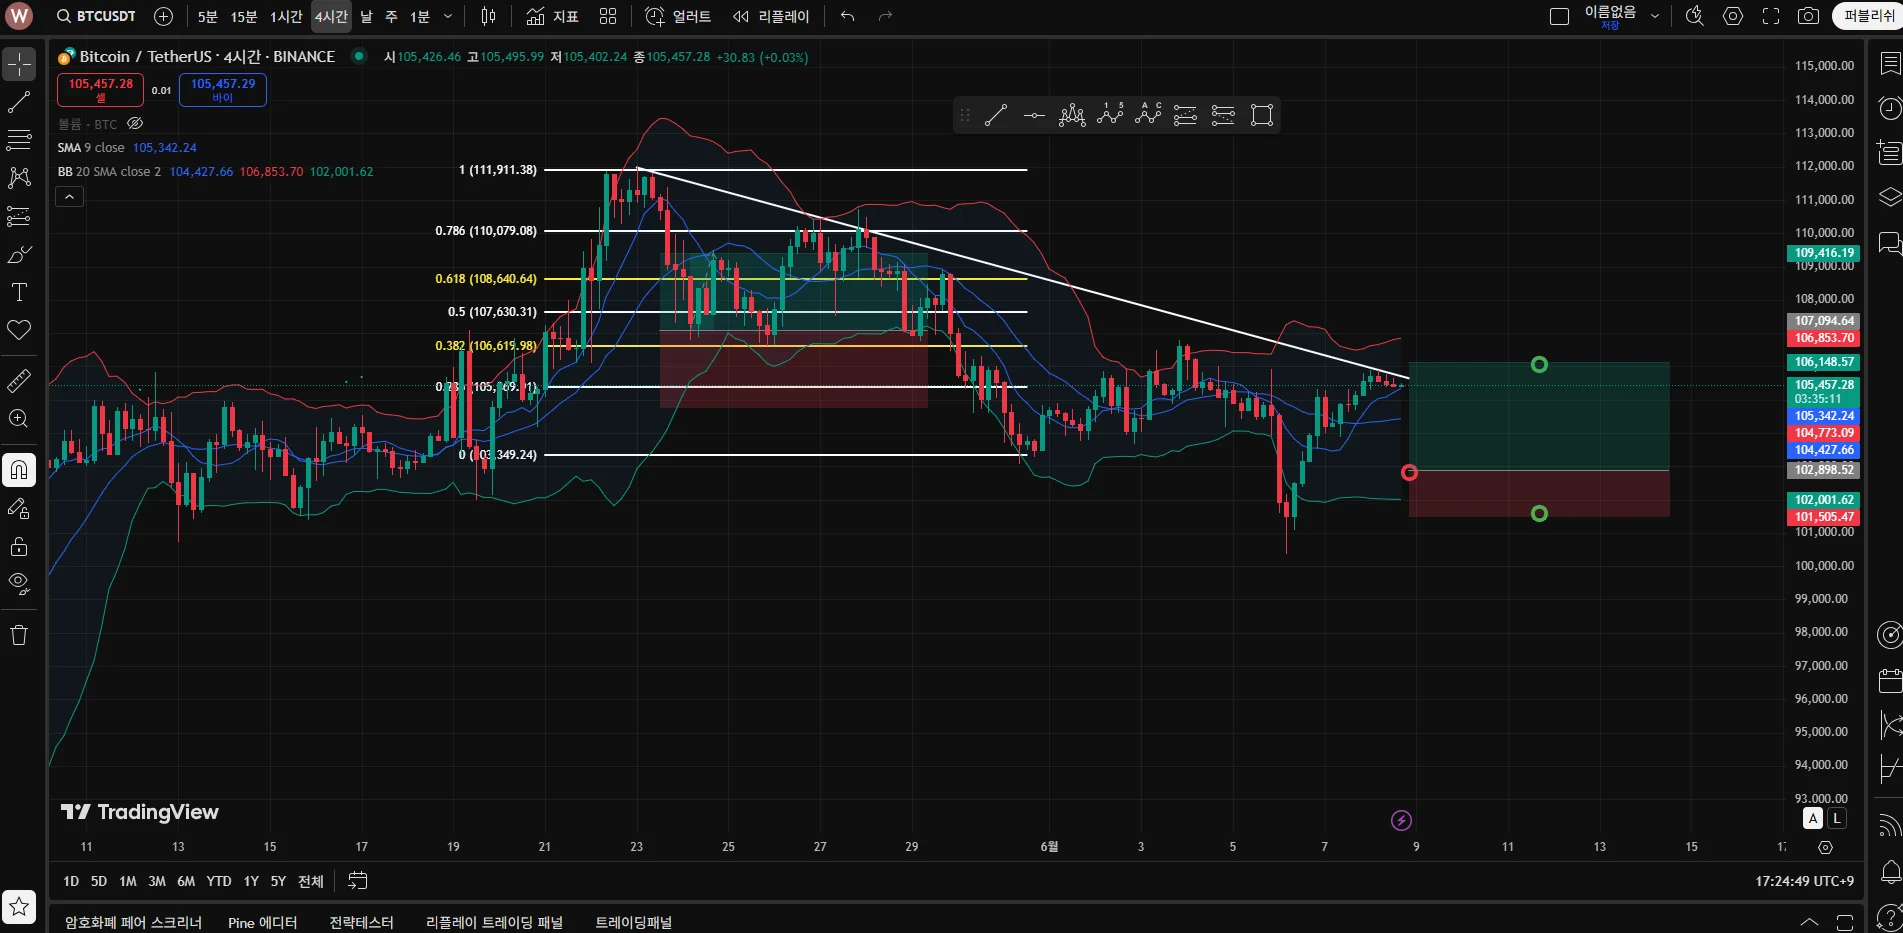This screenshot has width=1903, height=933.
Task: Collapse the bottom panel chevron
Action: point(1809,922)
